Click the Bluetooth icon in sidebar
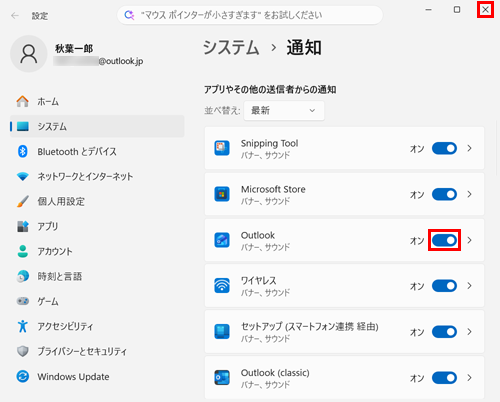Viewport: 500px width, 402px height. pos(22,151)
